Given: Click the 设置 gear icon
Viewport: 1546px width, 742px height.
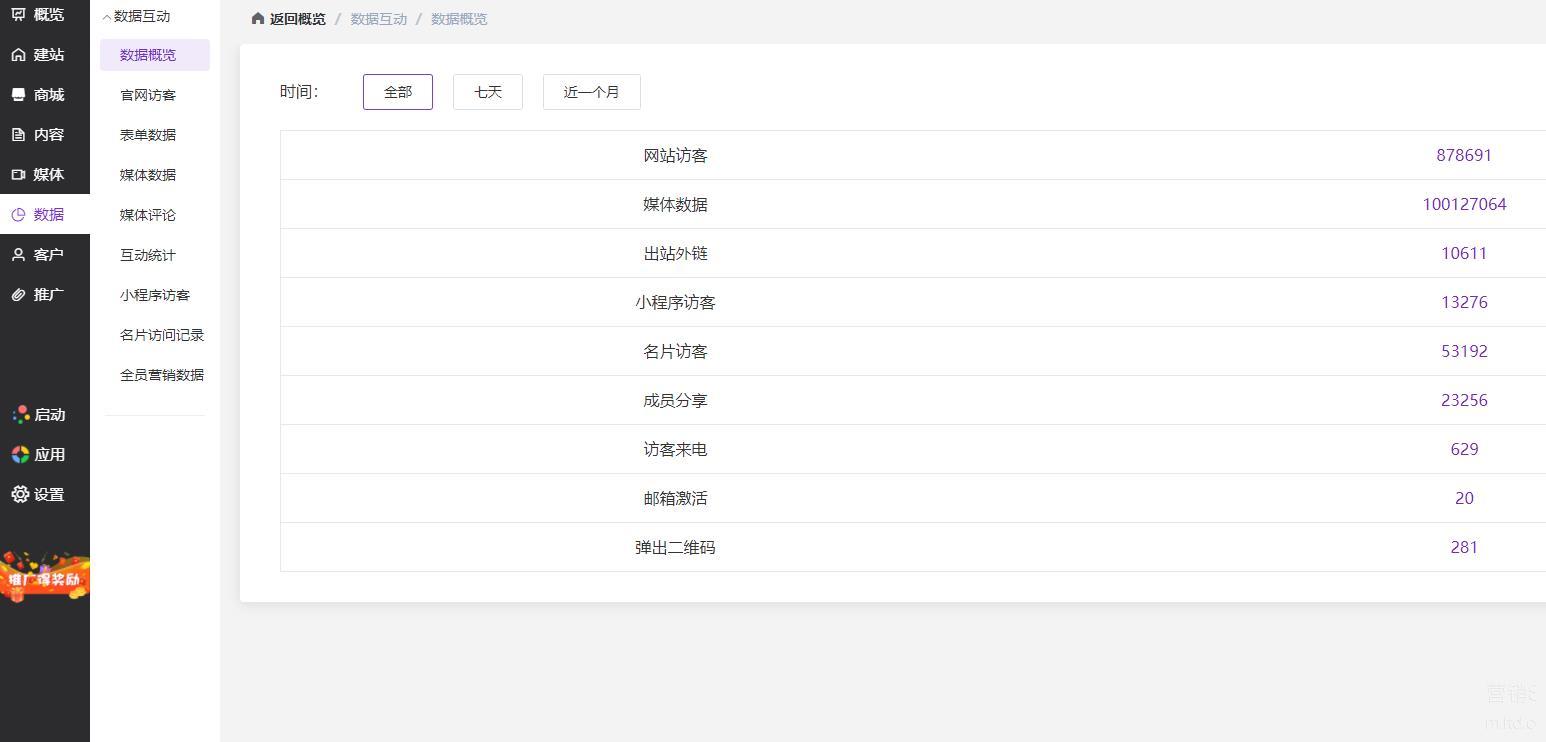Looking at the screenshot, I should pos(20,494).
